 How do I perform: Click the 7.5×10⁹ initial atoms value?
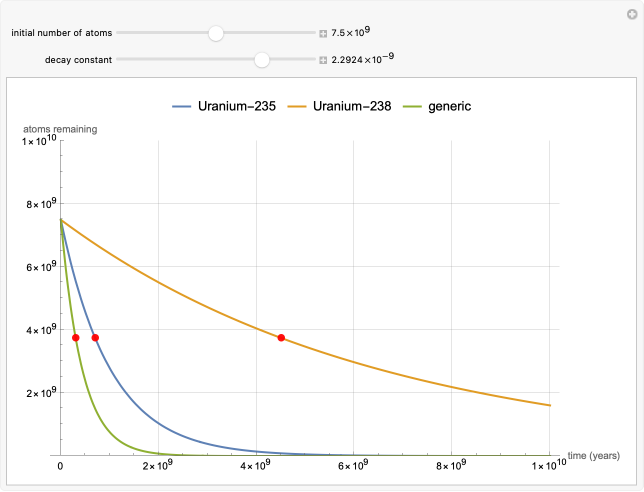coord(351,32)
